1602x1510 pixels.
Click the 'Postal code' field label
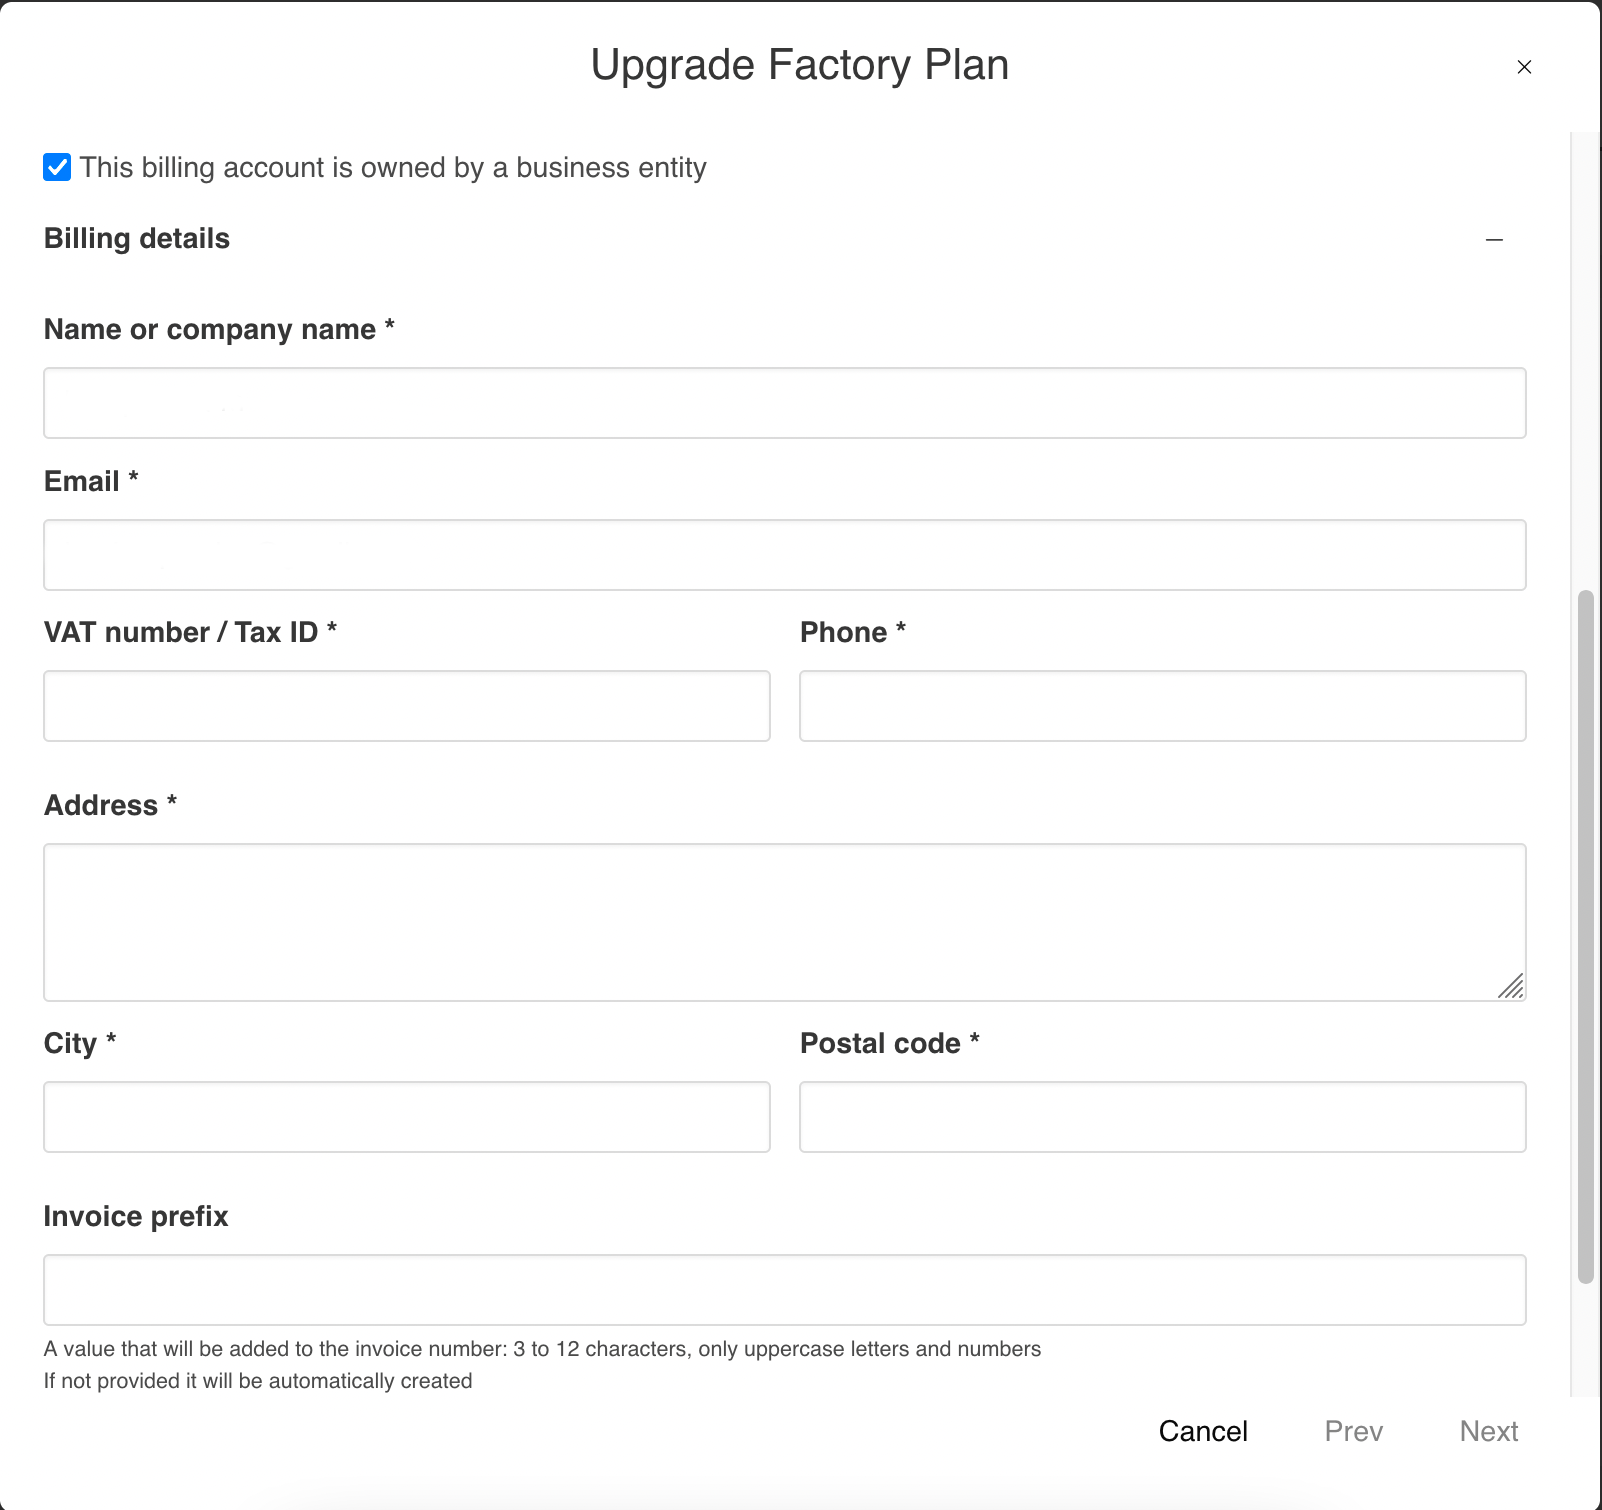click(x=880, y=1044)
